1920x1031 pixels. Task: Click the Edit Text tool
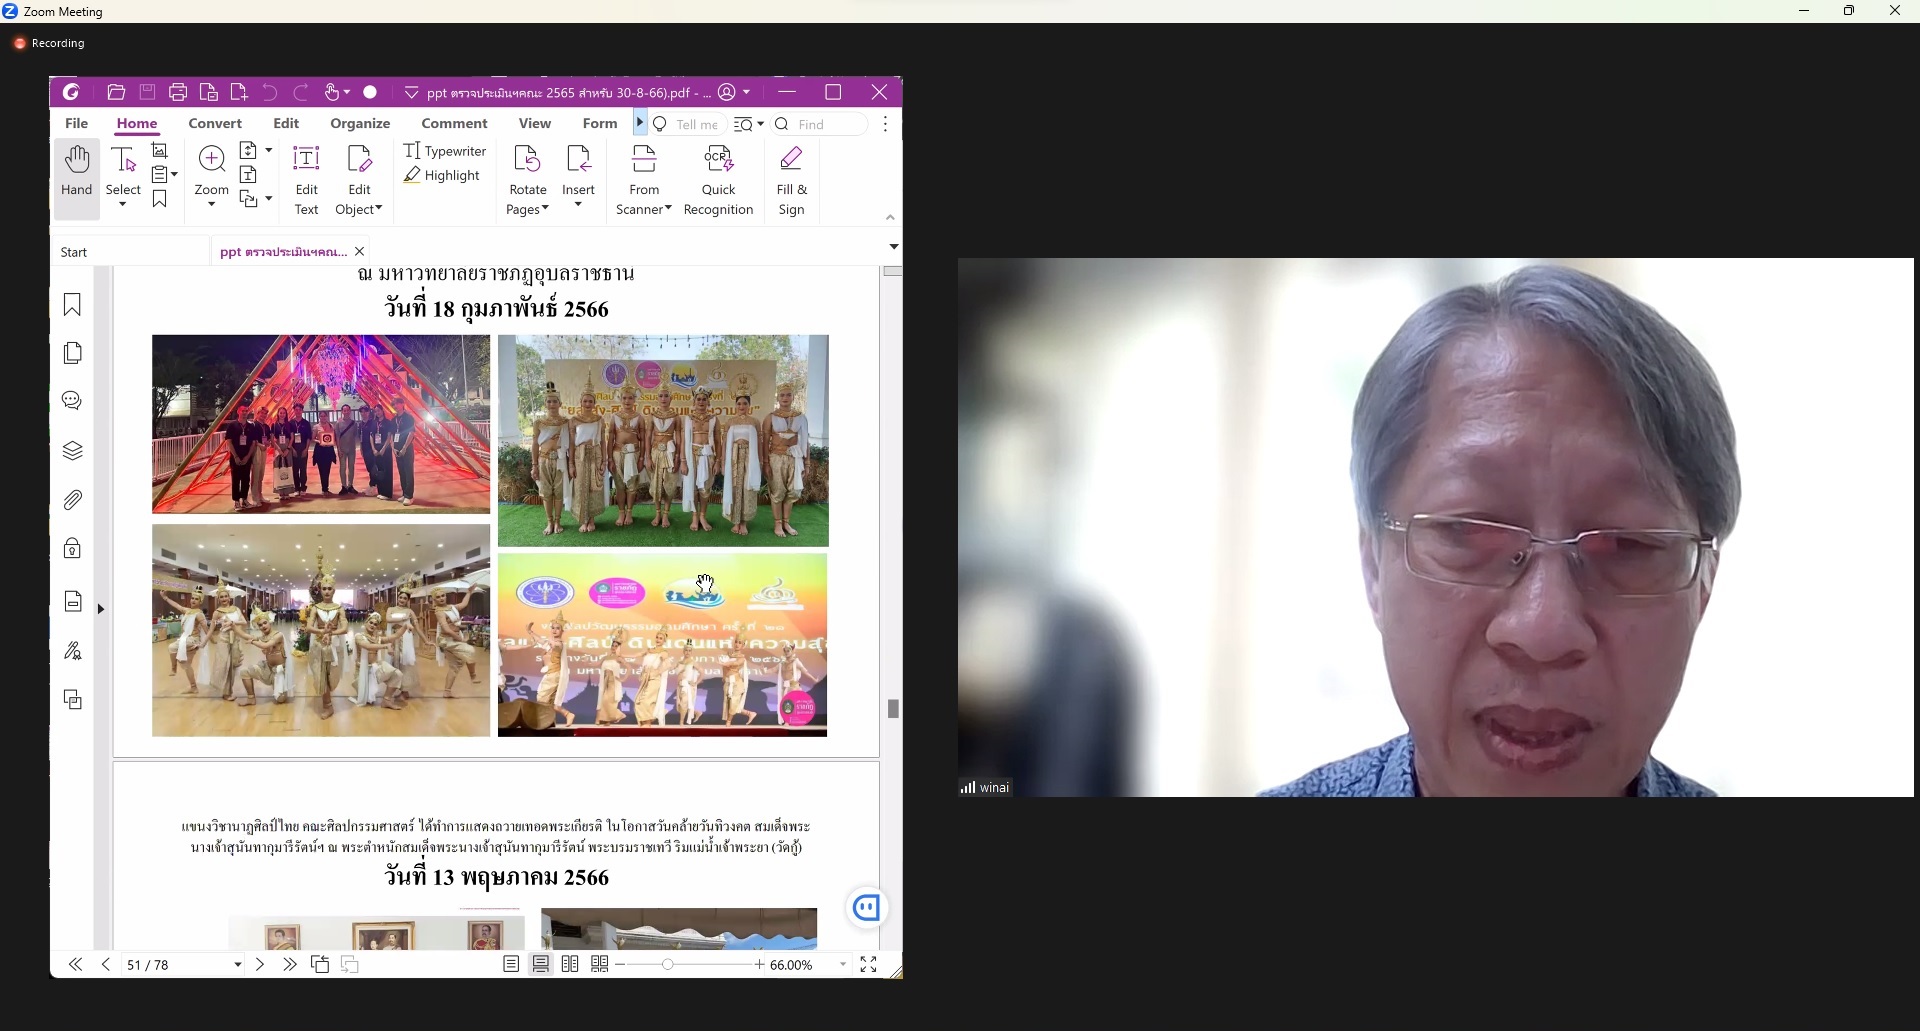pos(307,181)
